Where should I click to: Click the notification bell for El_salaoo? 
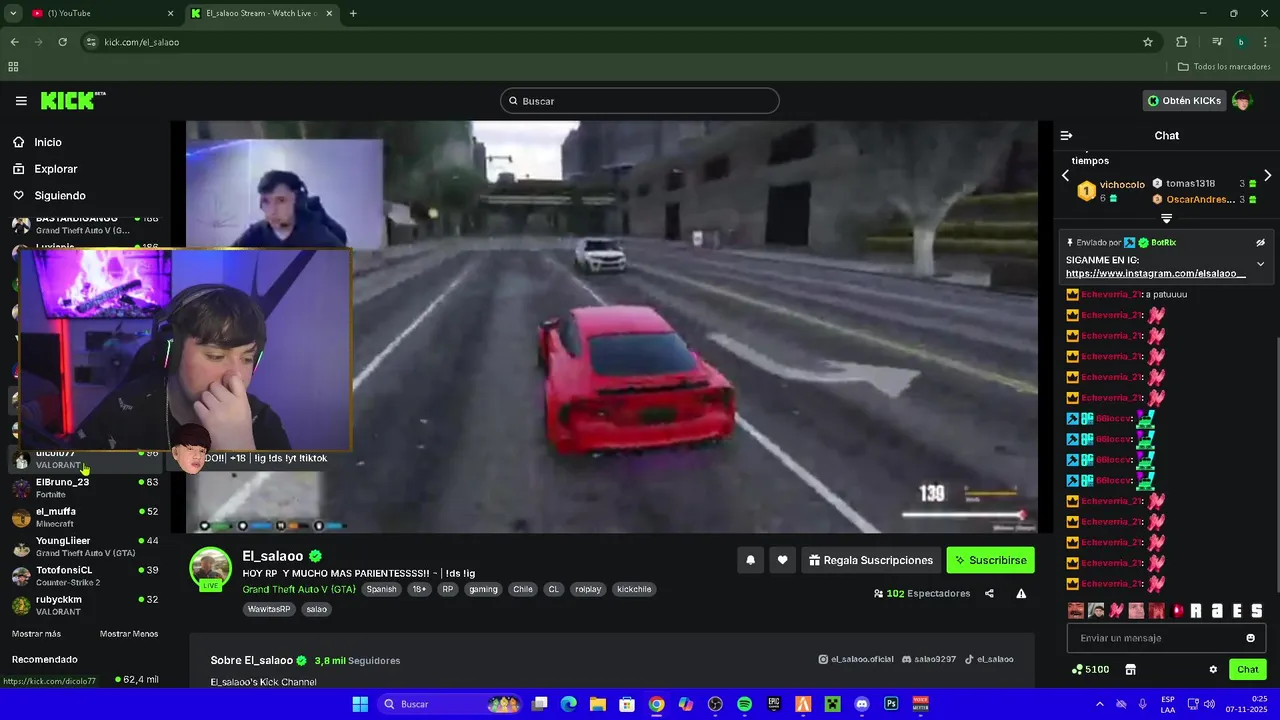pos(750,560)
